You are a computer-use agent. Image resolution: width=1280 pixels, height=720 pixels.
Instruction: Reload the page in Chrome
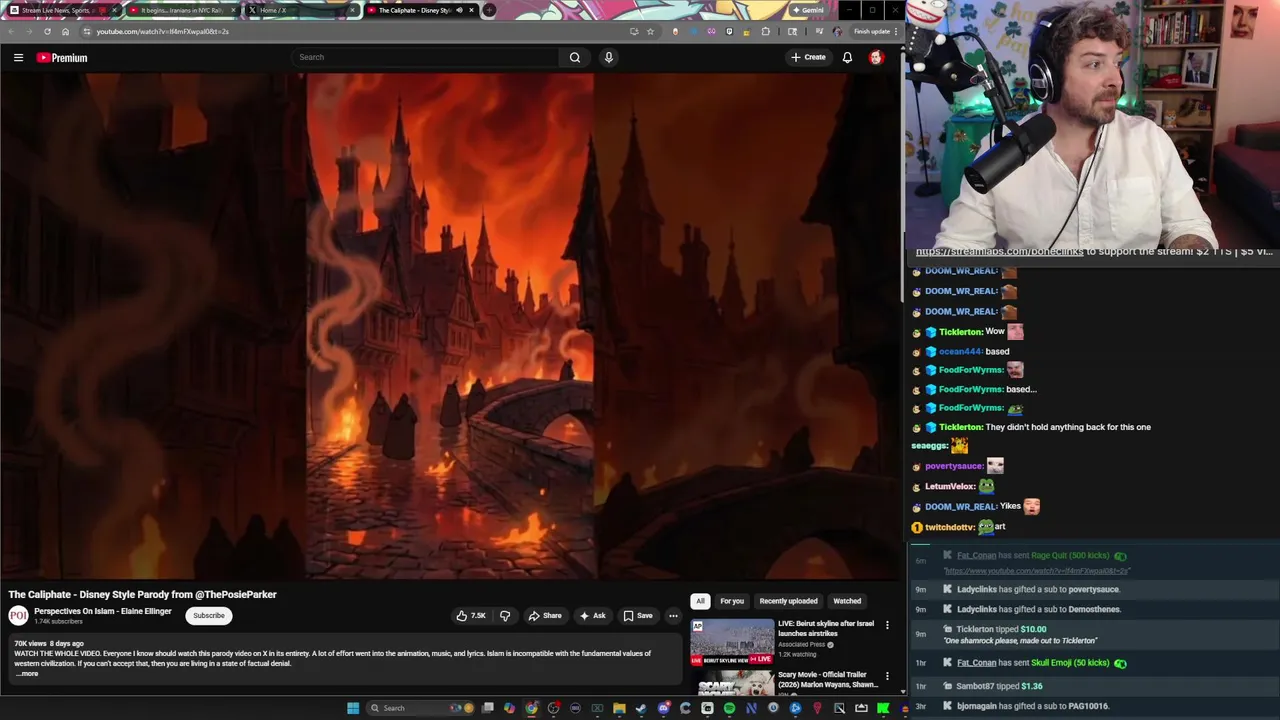(47, 31)
